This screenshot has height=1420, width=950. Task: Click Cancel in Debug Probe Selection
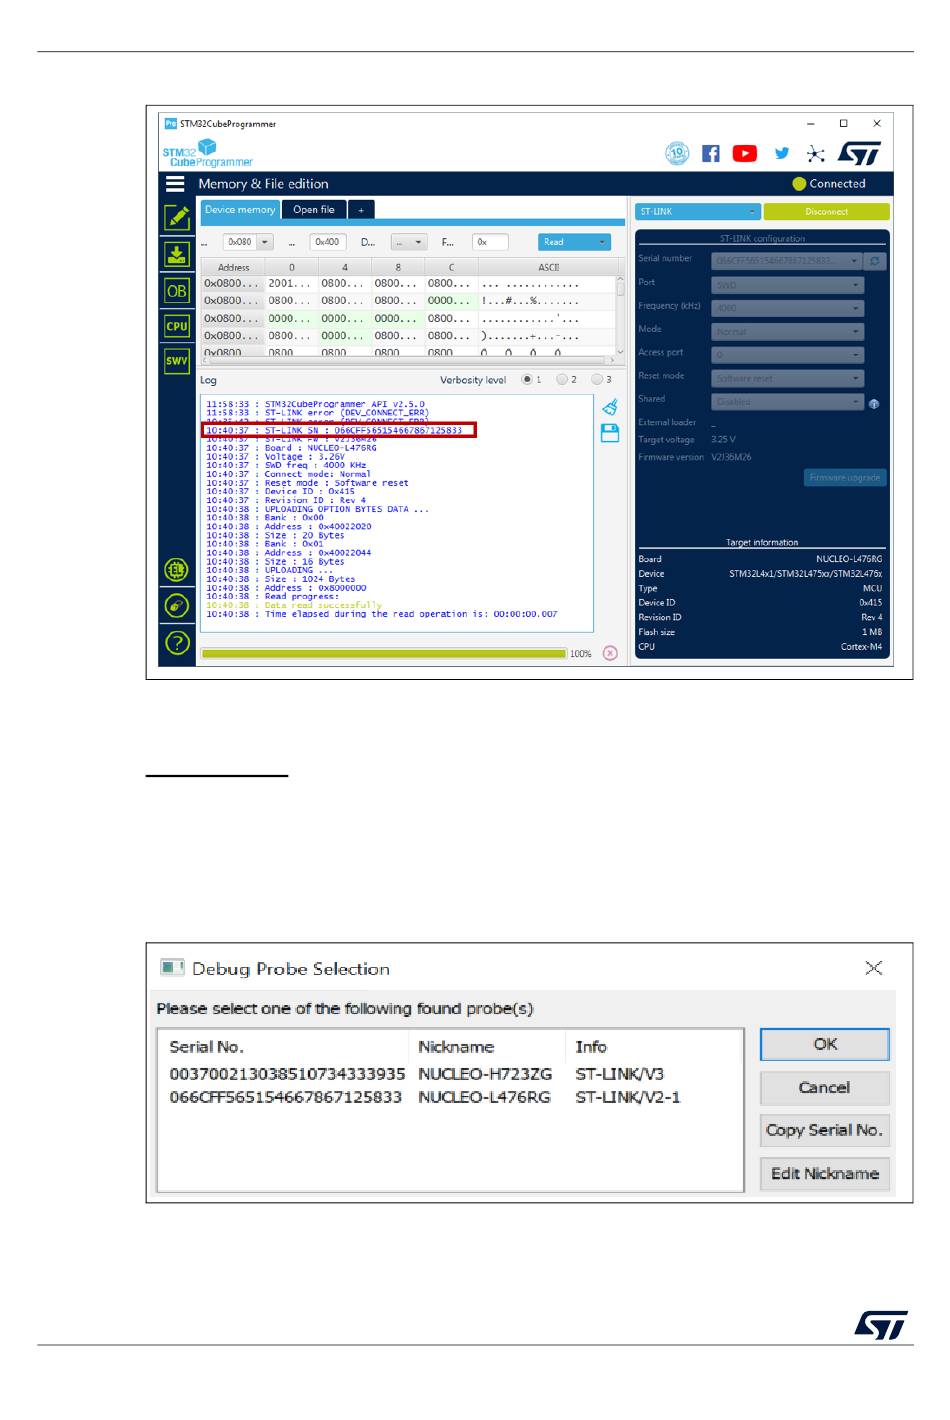point(824,1088)
